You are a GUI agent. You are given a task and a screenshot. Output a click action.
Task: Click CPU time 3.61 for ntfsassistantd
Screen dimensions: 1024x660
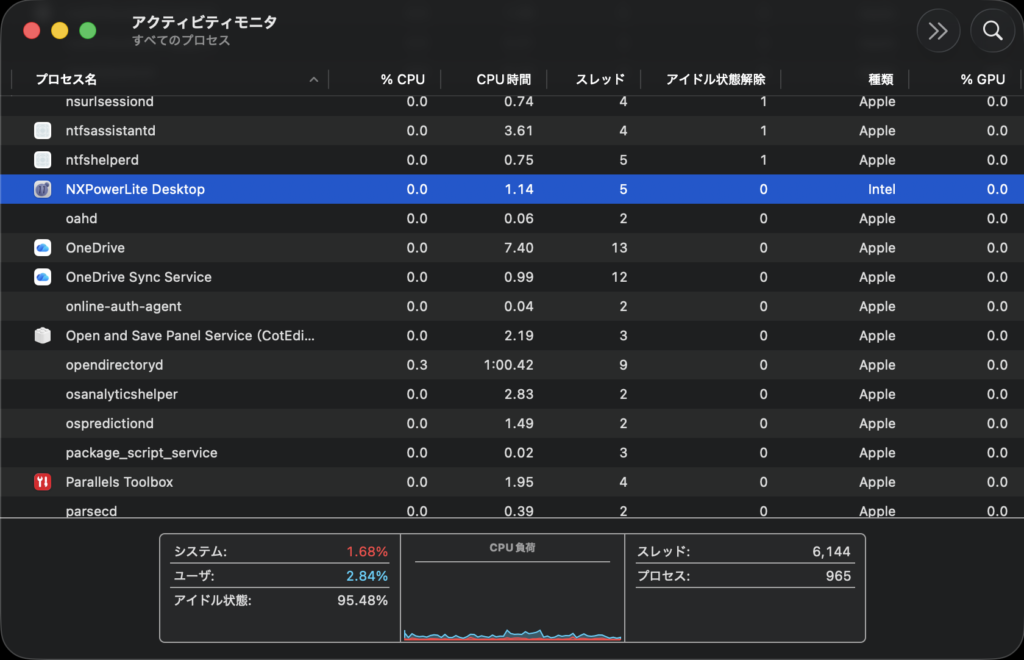point(519,131)
